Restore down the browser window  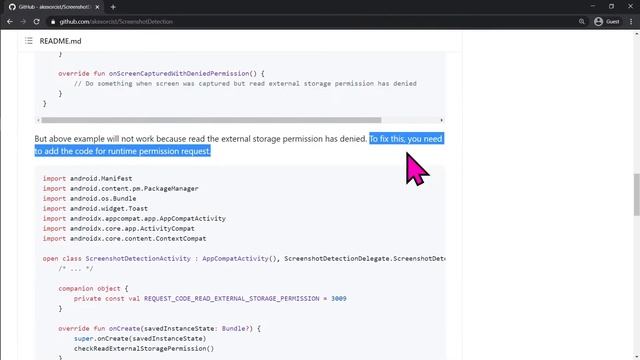click(611, 6)
